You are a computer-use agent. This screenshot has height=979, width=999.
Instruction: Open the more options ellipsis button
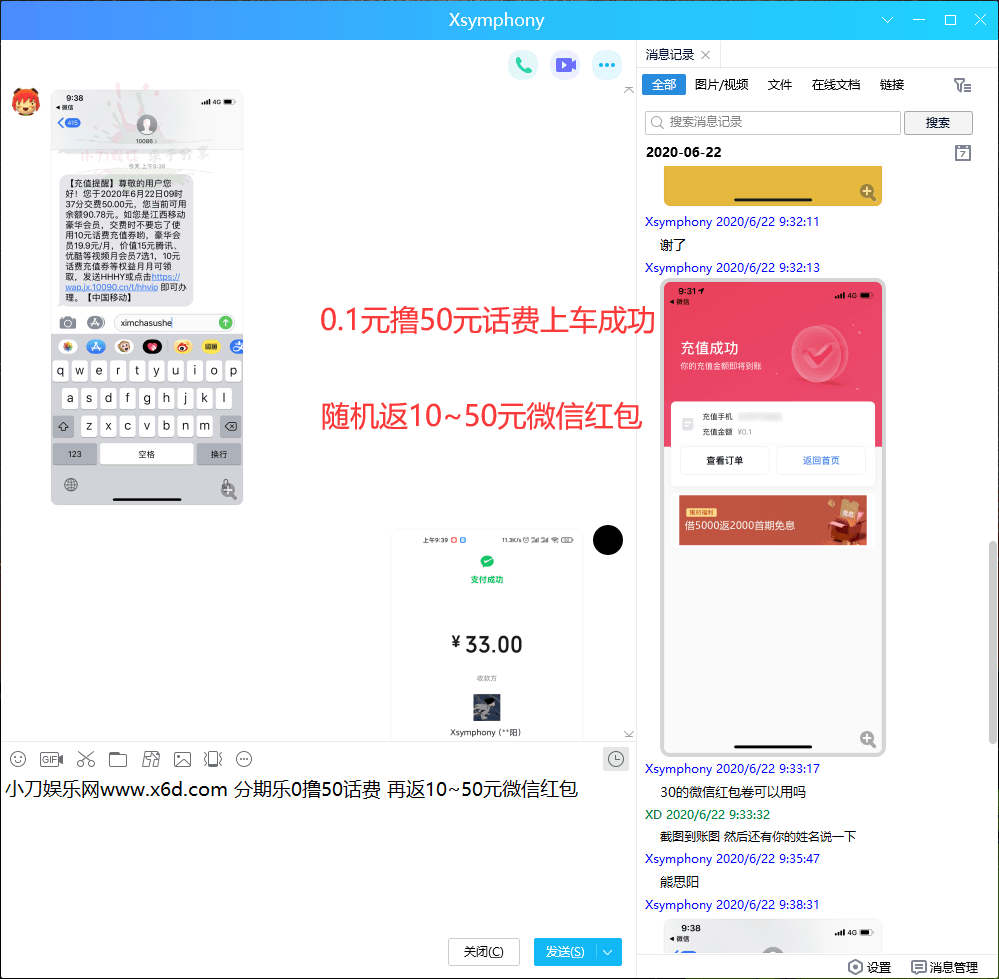click(x=607, y=65)
